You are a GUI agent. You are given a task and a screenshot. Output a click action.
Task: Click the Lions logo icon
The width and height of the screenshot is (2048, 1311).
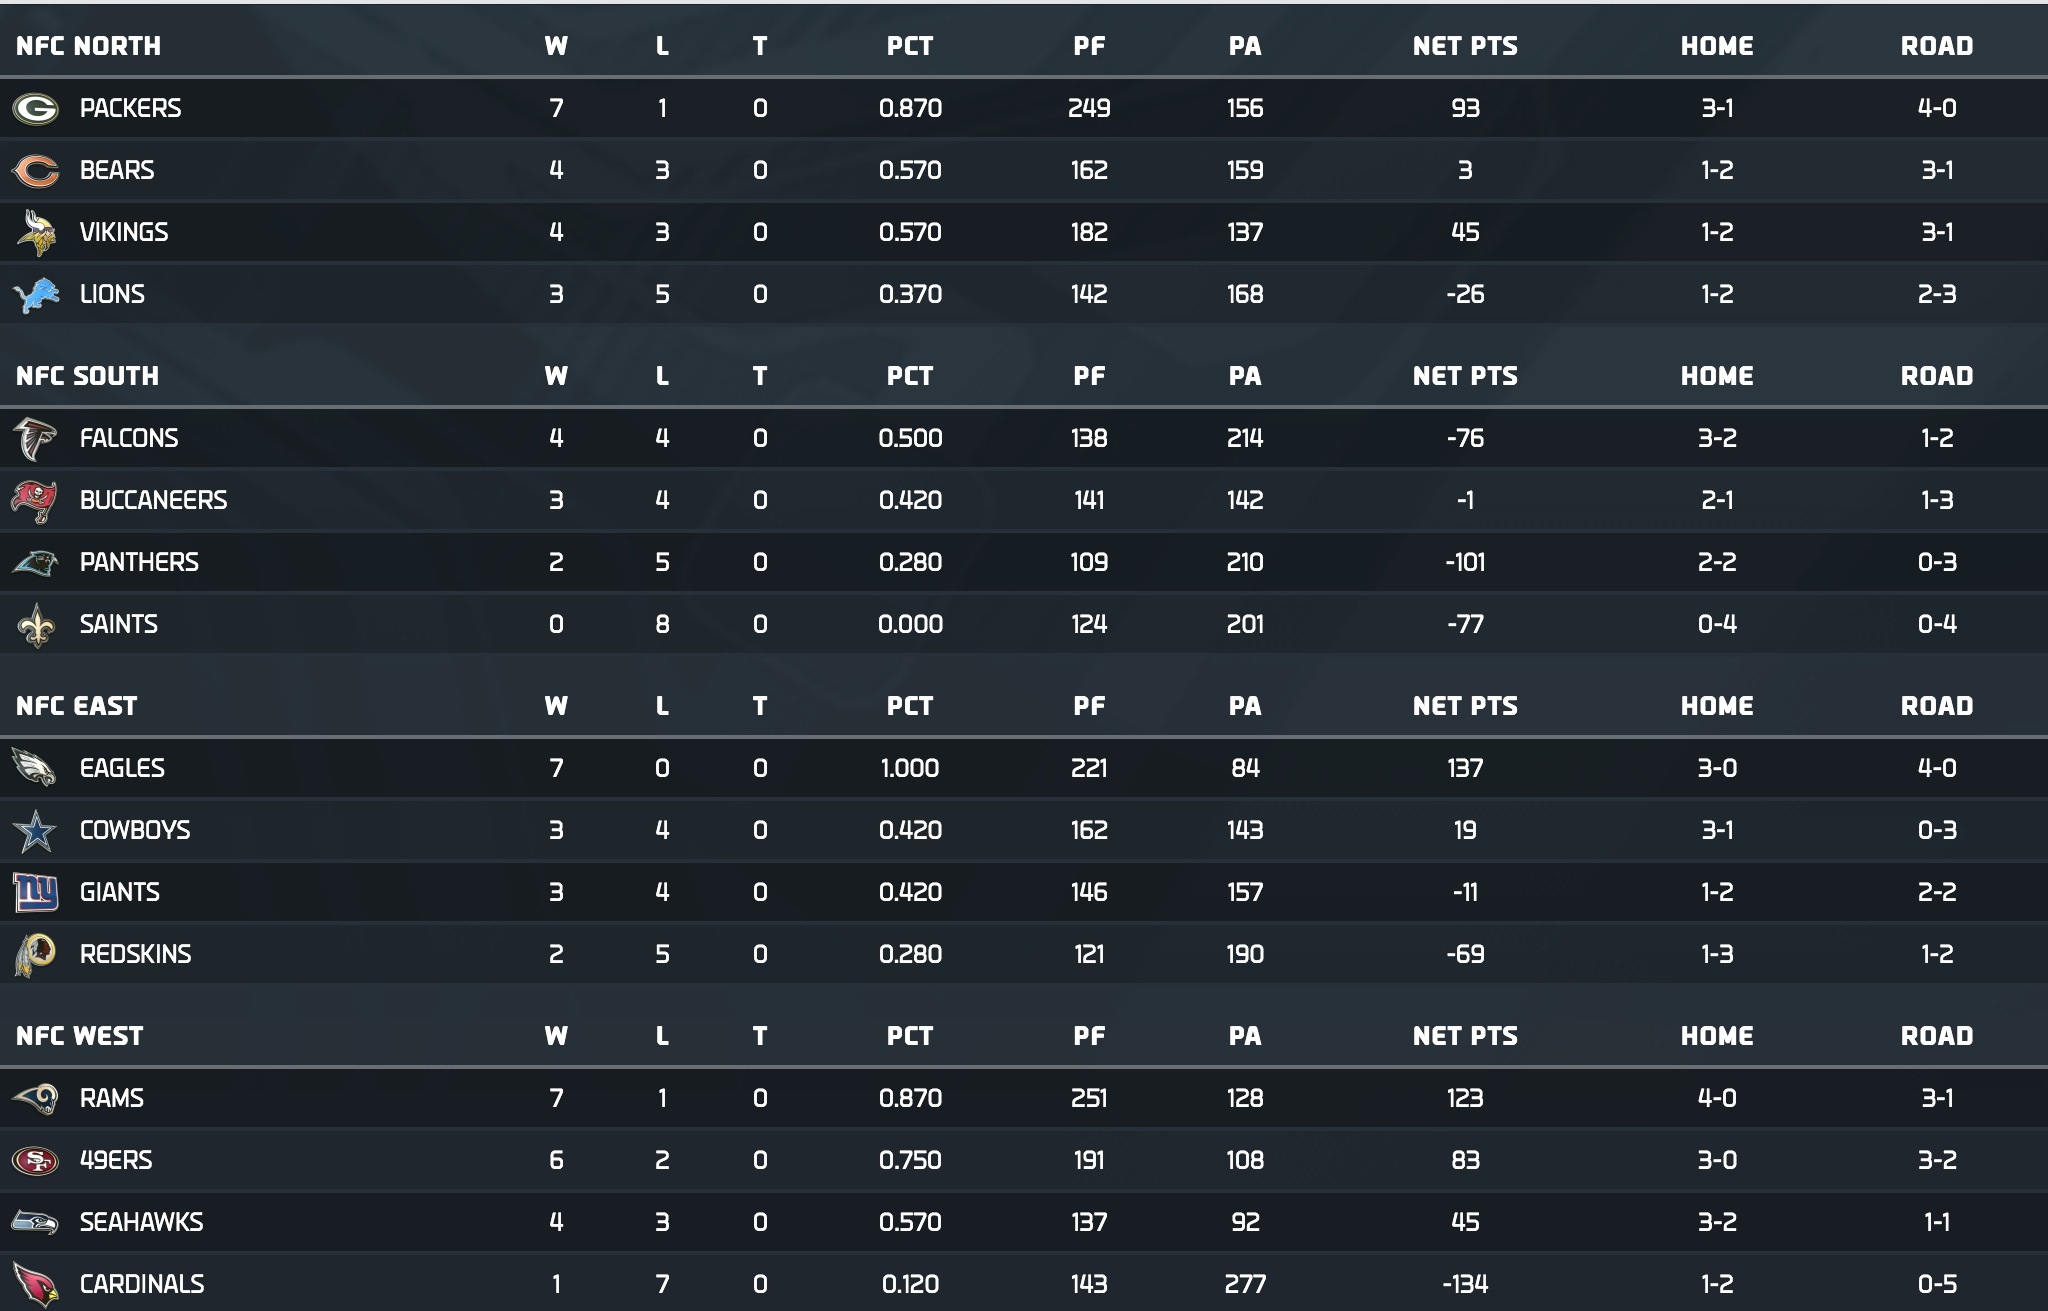coord(36,294)
